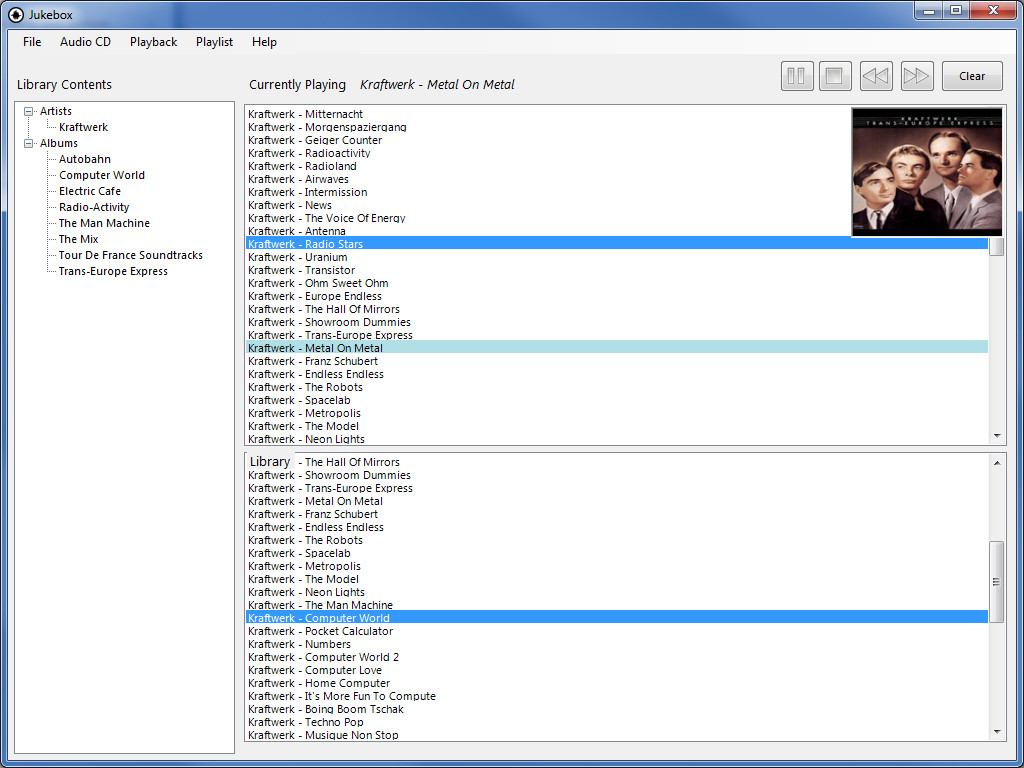
Task: Pause the current track
Action: tap(797, 76)
